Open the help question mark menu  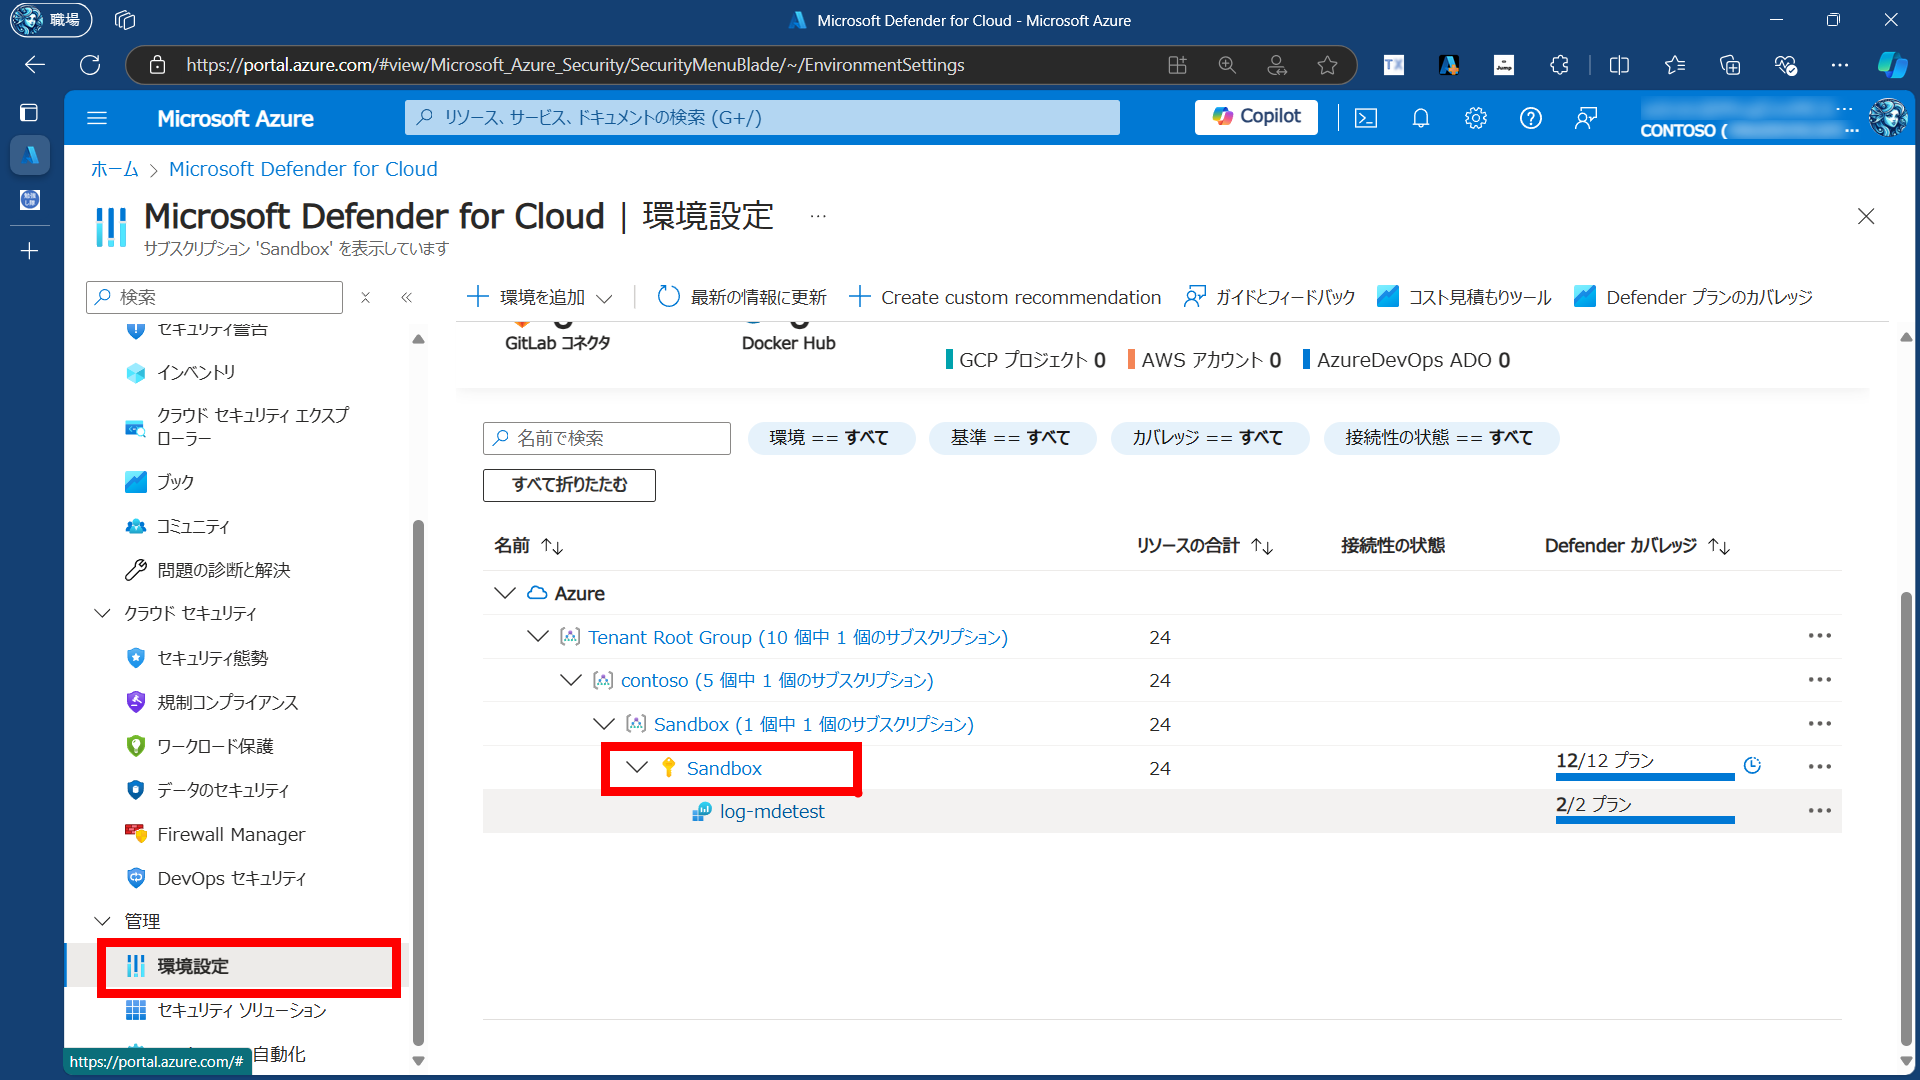(x=1531, y=118)
